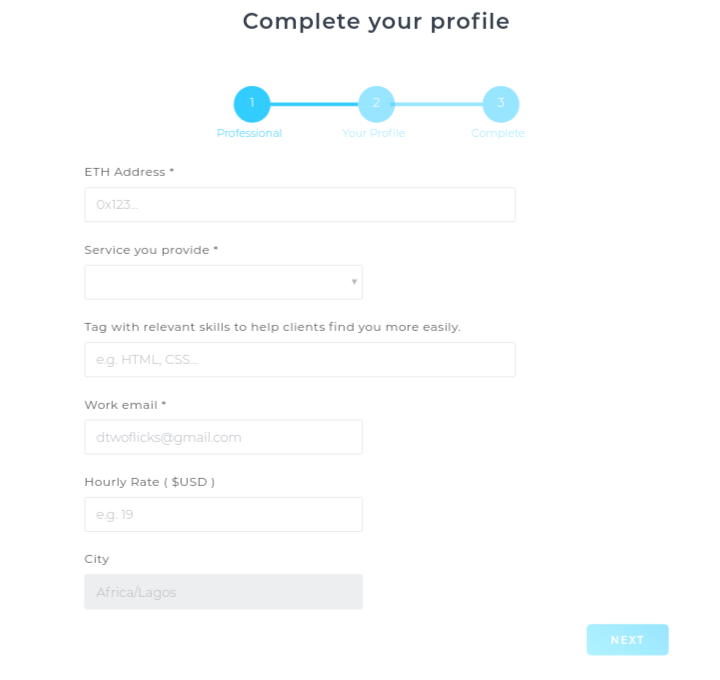
Task: Click the progress line between steps 1 and 2
Action: pos(314,103)
